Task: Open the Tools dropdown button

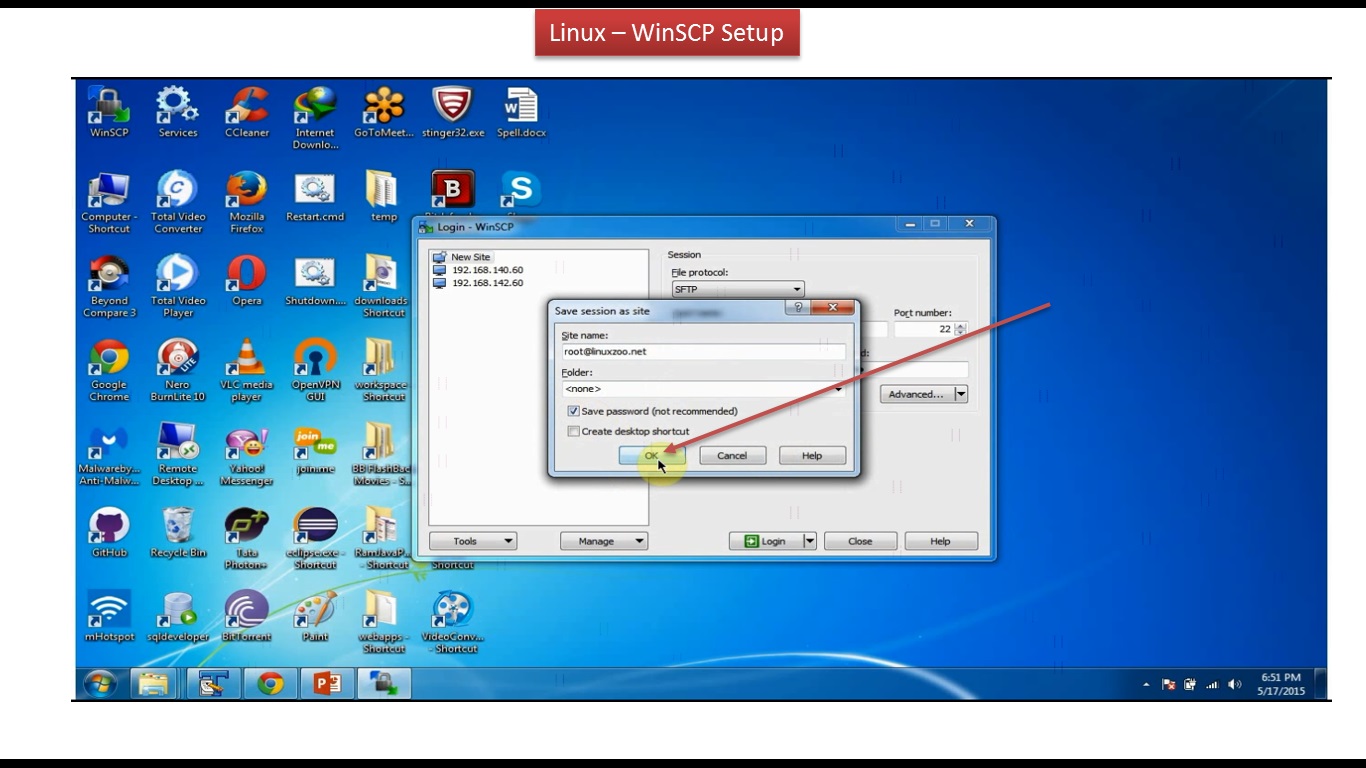Action: pos(472,541)
